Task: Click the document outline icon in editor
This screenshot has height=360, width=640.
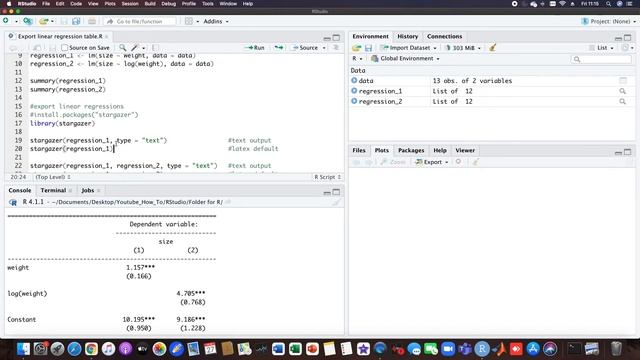Action: point(336,48)
